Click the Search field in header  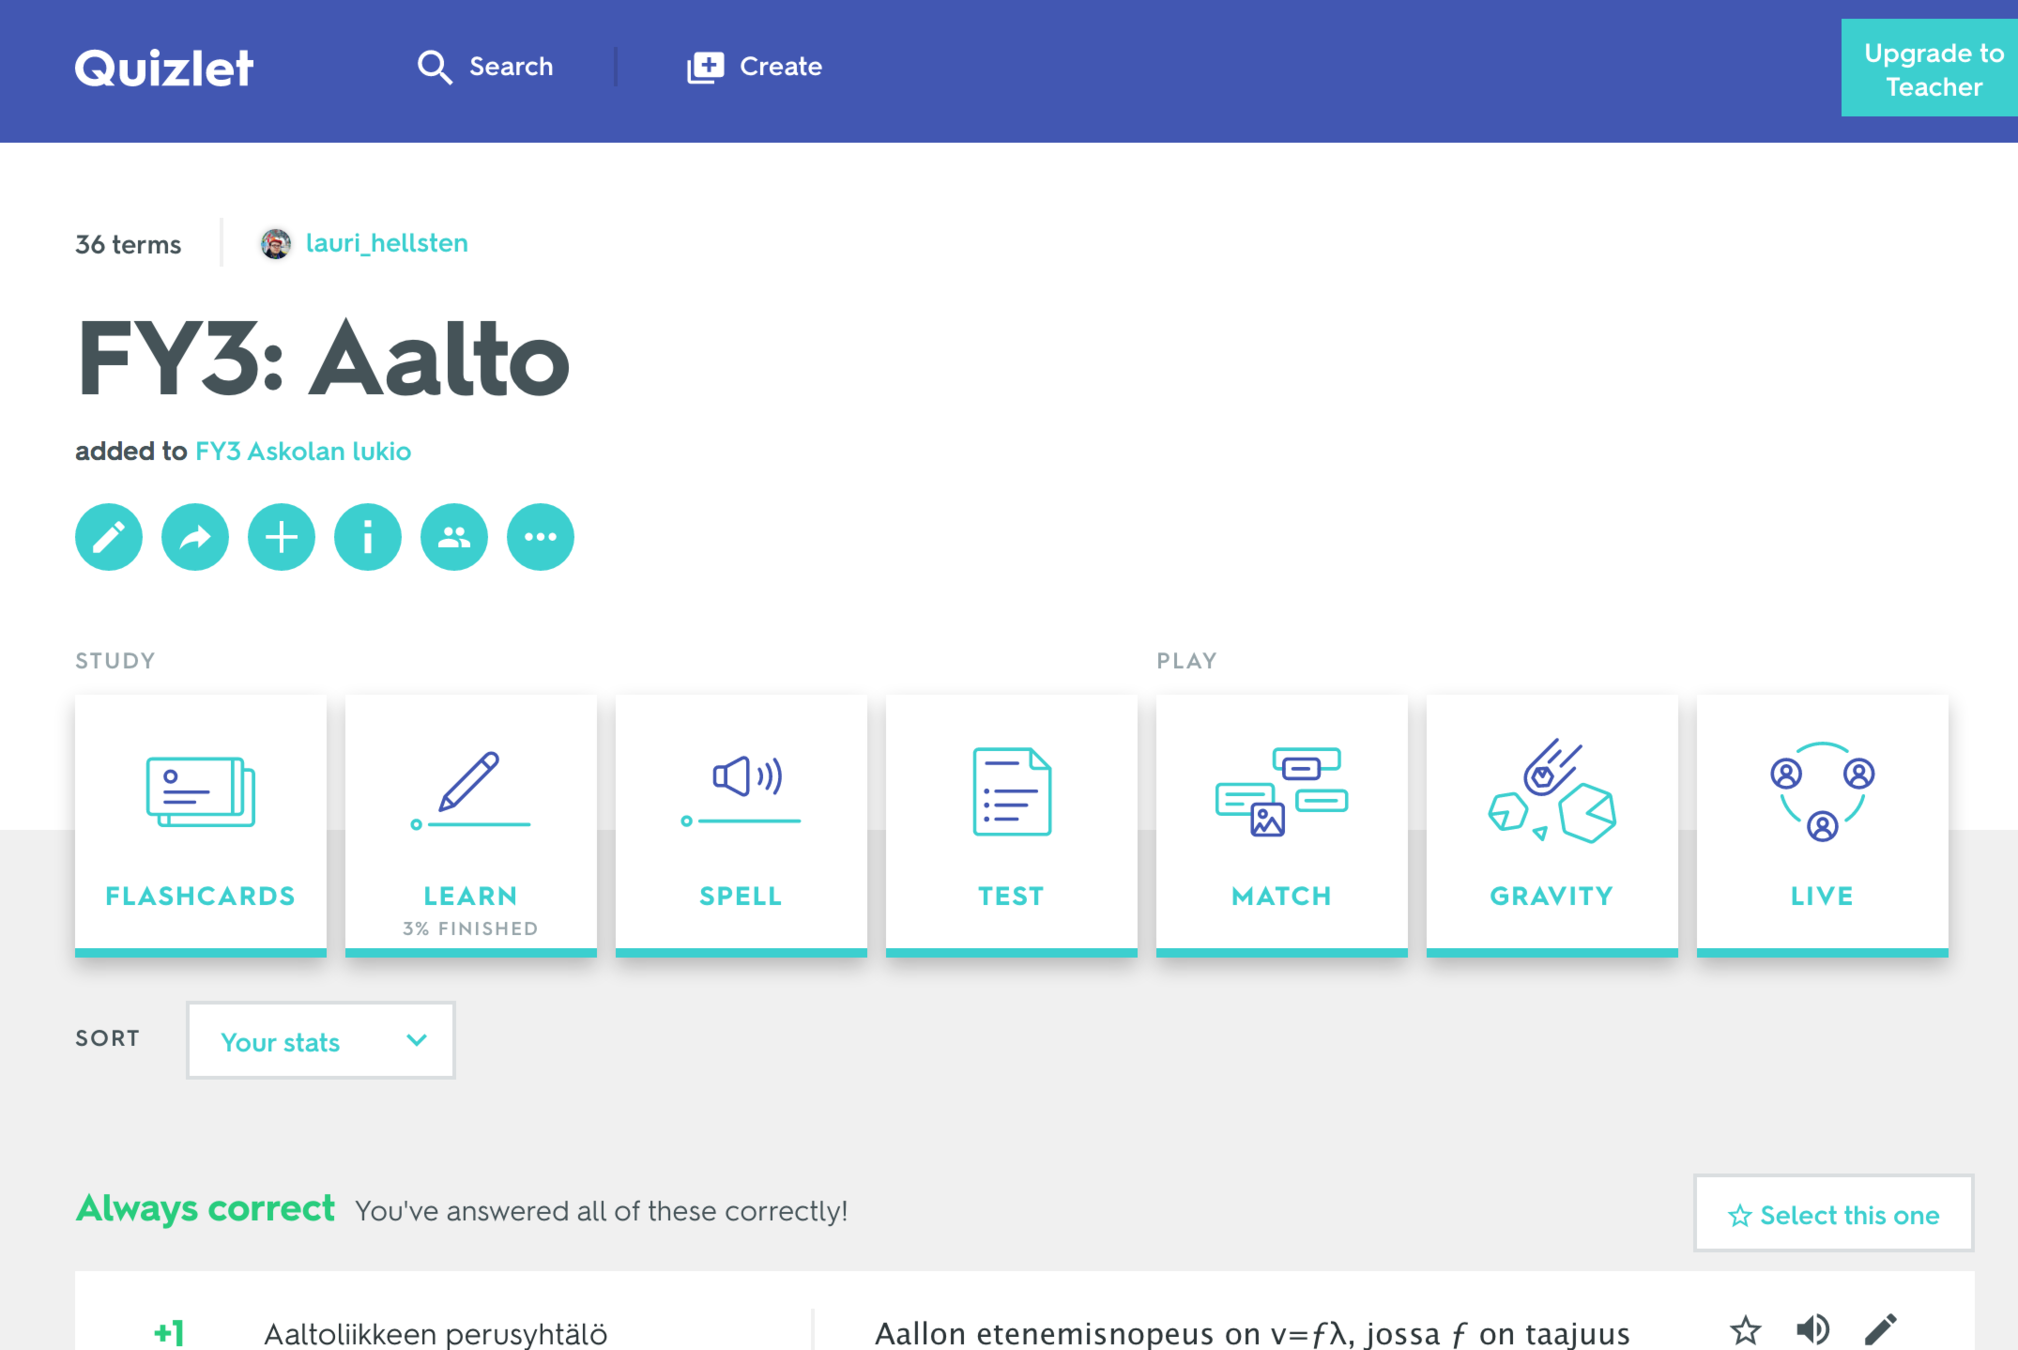[x=486, y=67]
